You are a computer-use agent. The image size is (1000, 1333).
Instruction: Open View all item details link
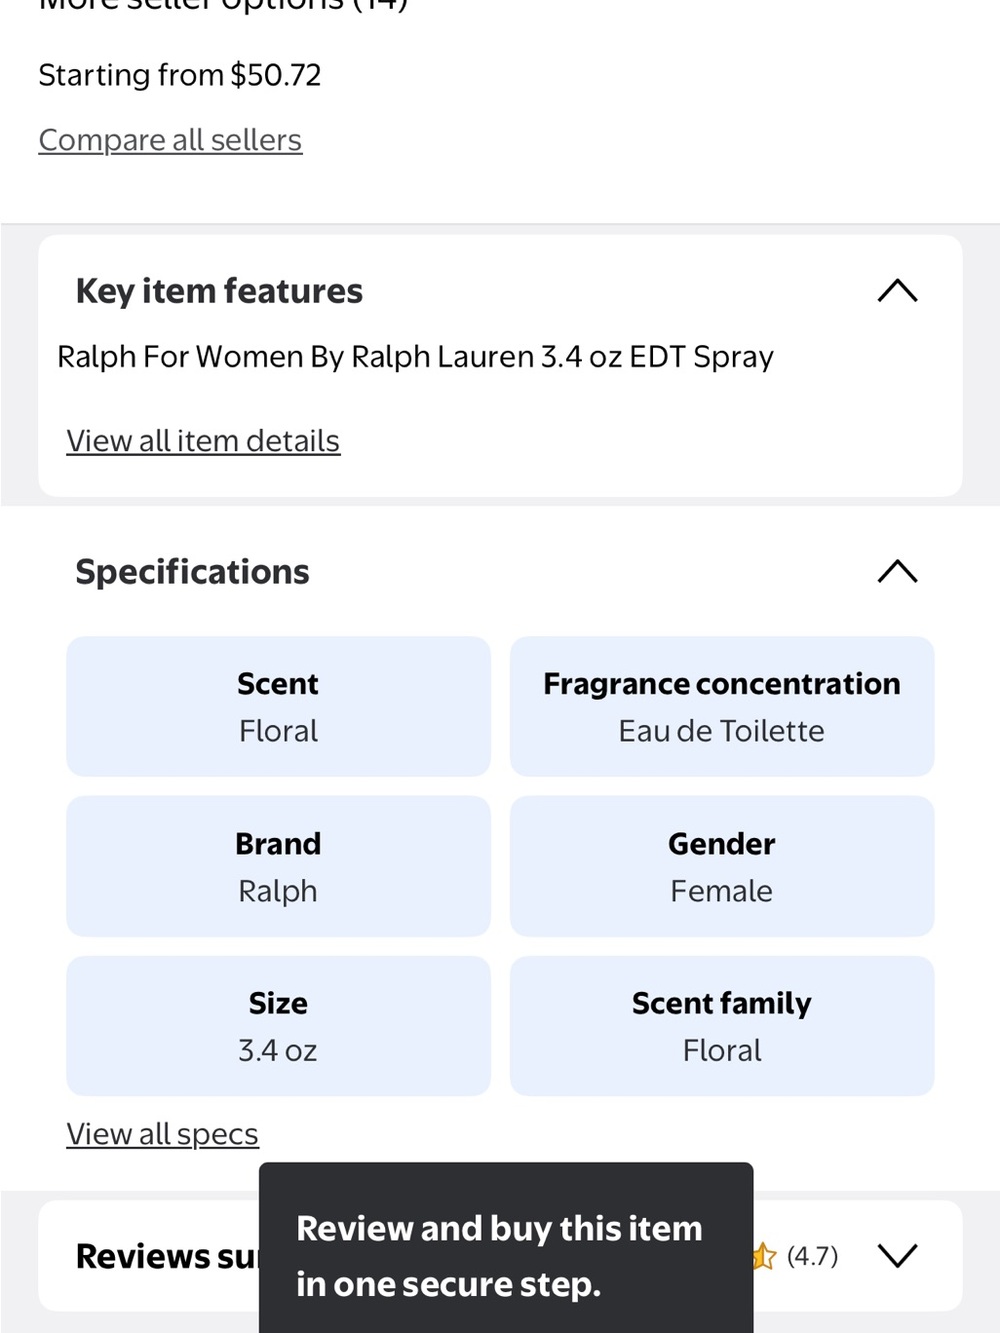coord(203,441)
